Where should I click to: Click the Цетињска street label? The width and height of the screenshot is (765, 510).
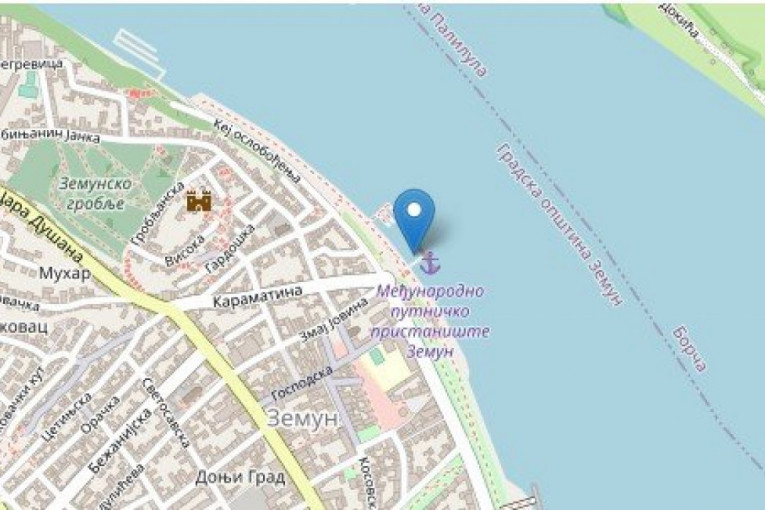click(67, 417)
